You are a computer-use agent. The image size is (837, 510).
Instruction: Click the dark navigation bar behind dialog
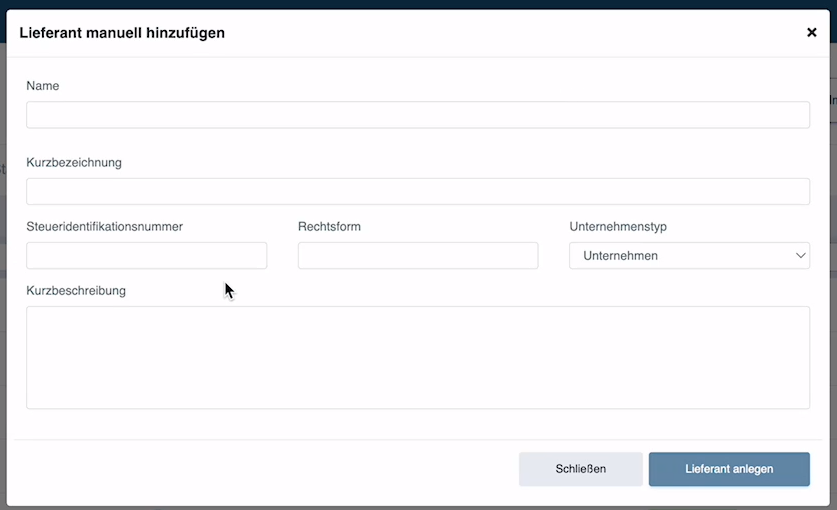418,4
